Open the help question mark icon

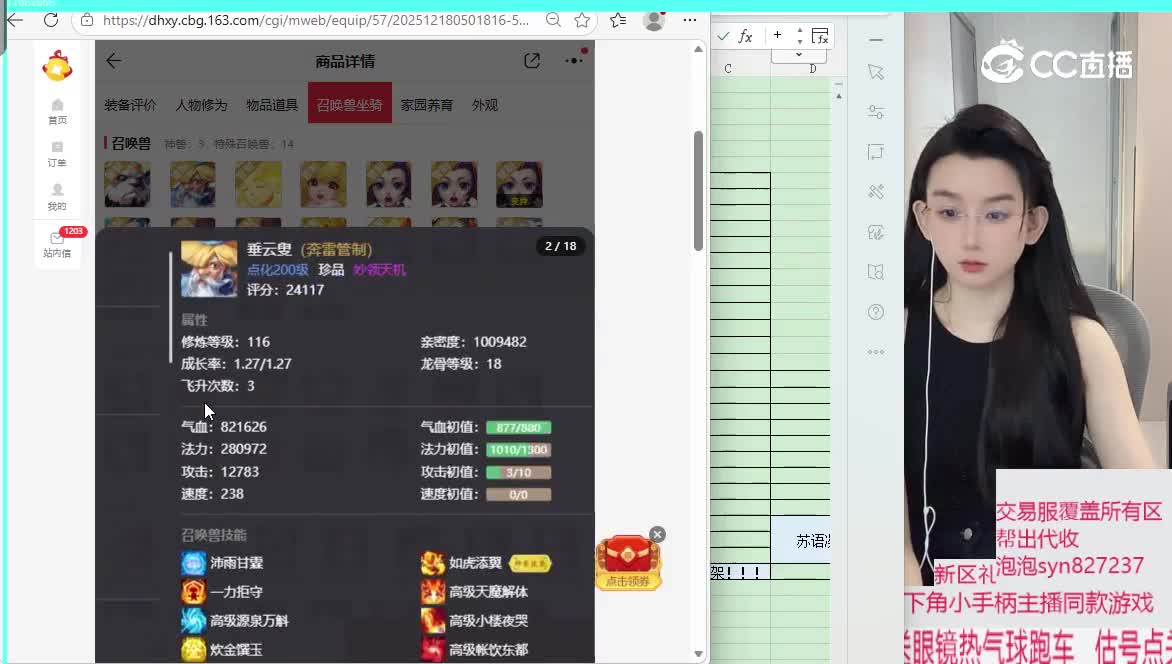[x=876, y=312]
